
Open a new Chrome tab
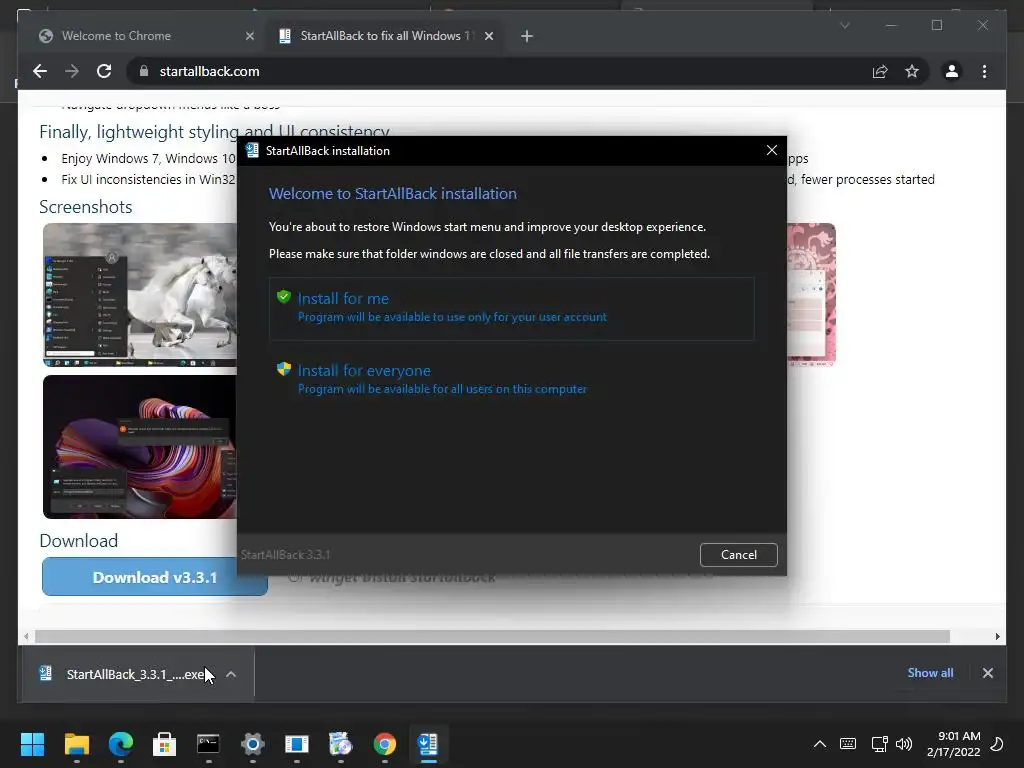(x=526, y=36)
